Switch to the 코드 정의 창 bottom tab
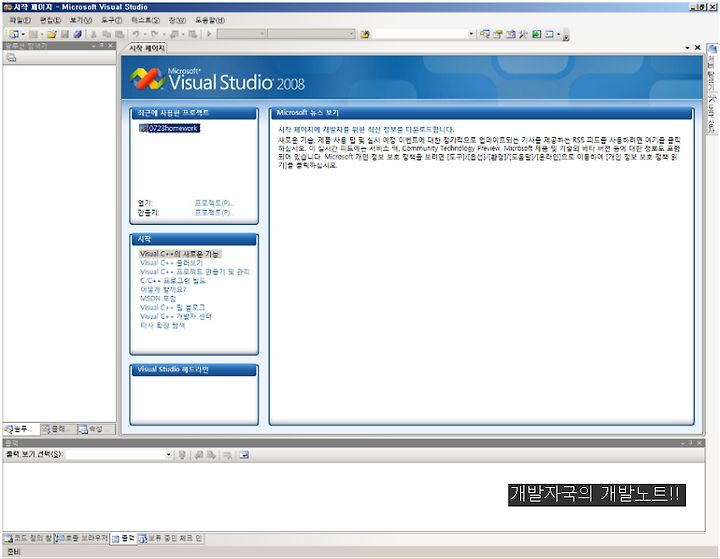The image size is (720, 559). [28, 538]
